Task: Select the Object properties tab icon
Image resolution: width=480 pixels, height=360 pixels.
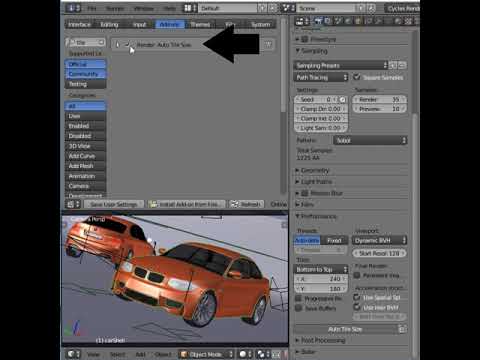Action: click(358, 21)
